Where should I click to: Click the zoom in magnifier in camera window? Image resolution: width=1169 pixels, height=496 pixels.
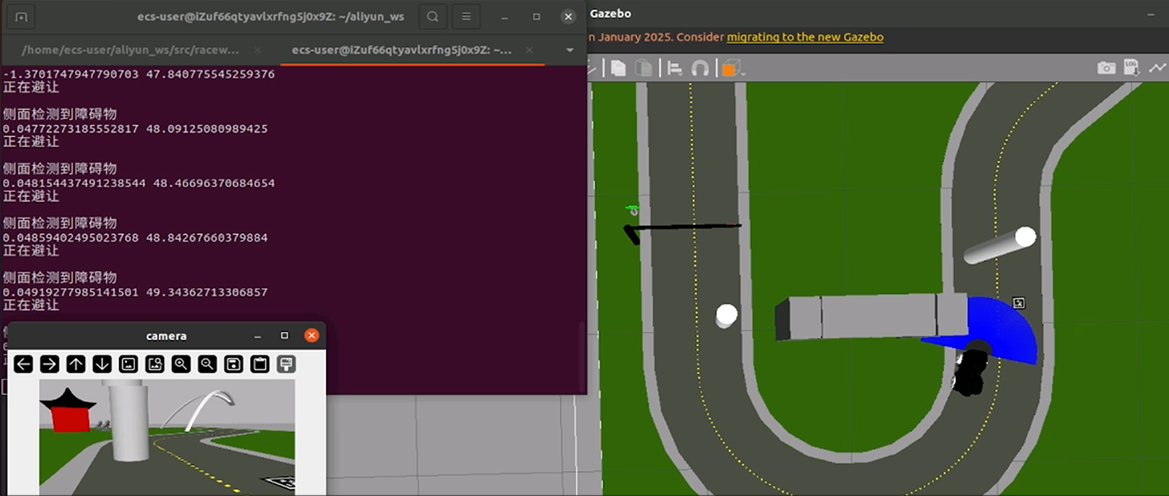point(181,364)
